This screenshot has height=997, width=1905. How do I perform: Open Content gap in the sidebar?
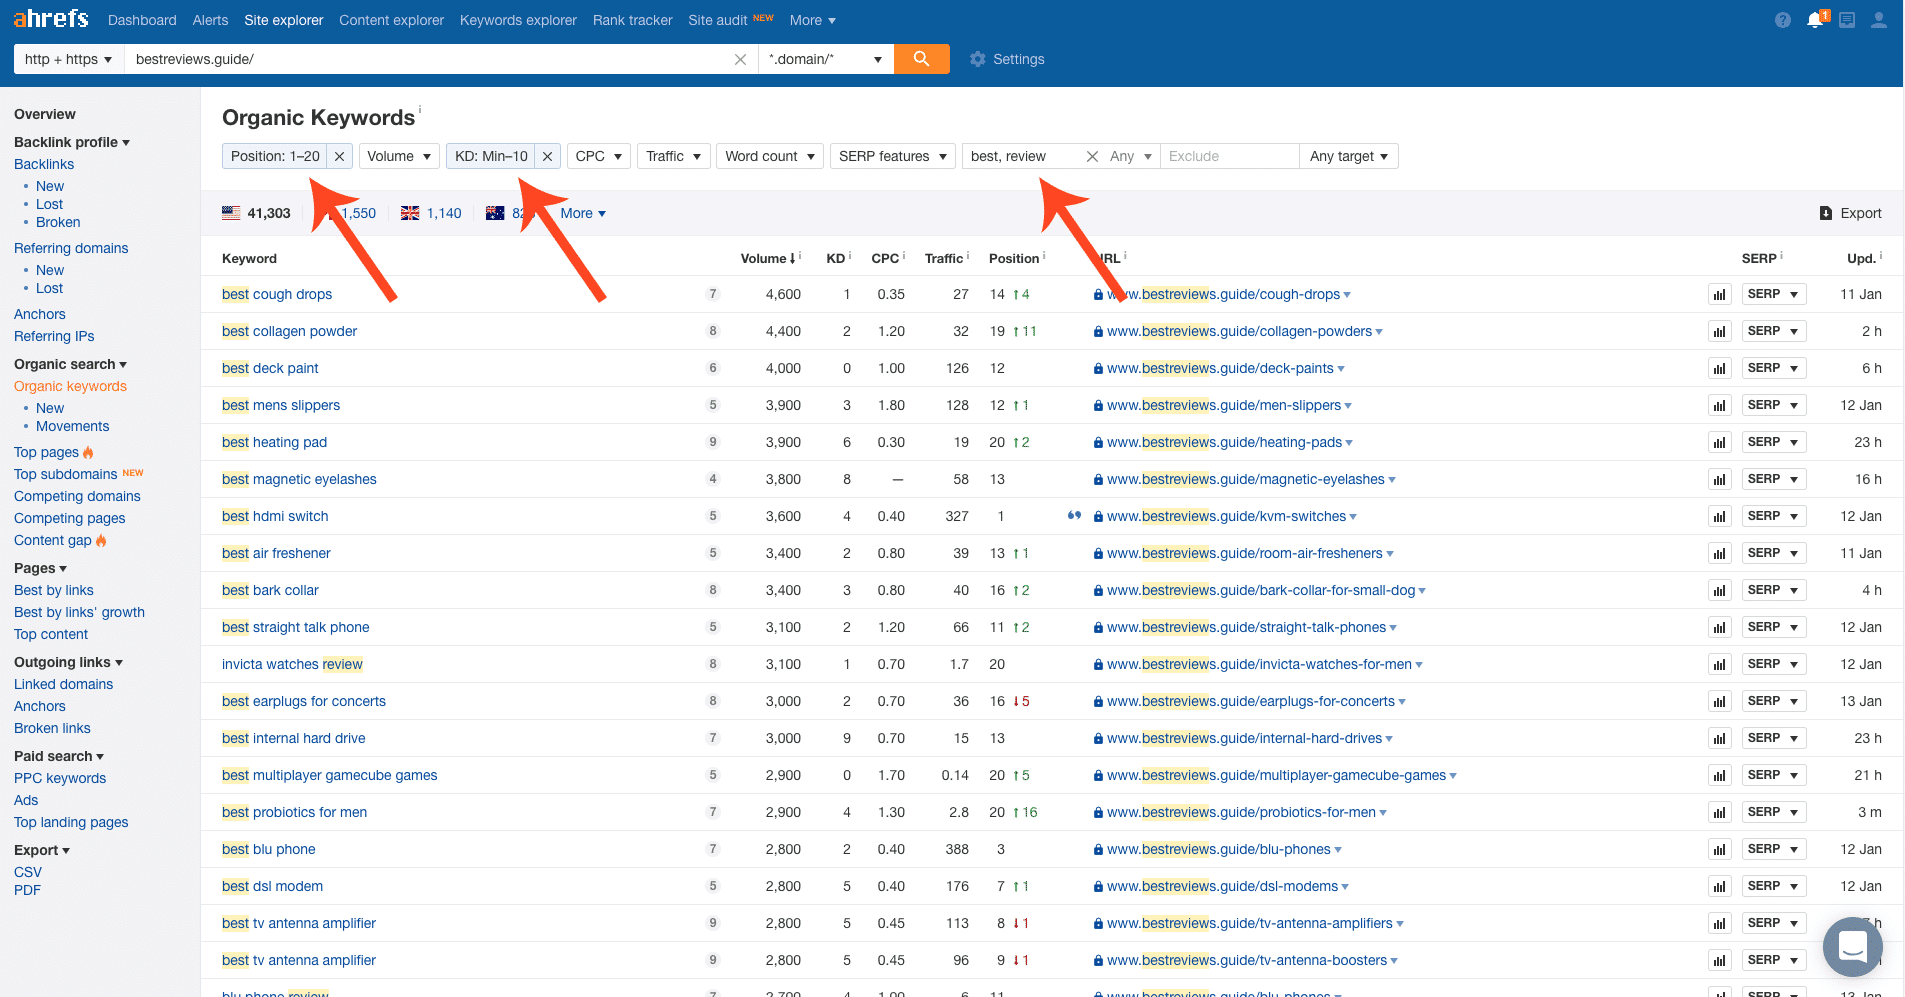pyautogui.click(x=52, y=540)
